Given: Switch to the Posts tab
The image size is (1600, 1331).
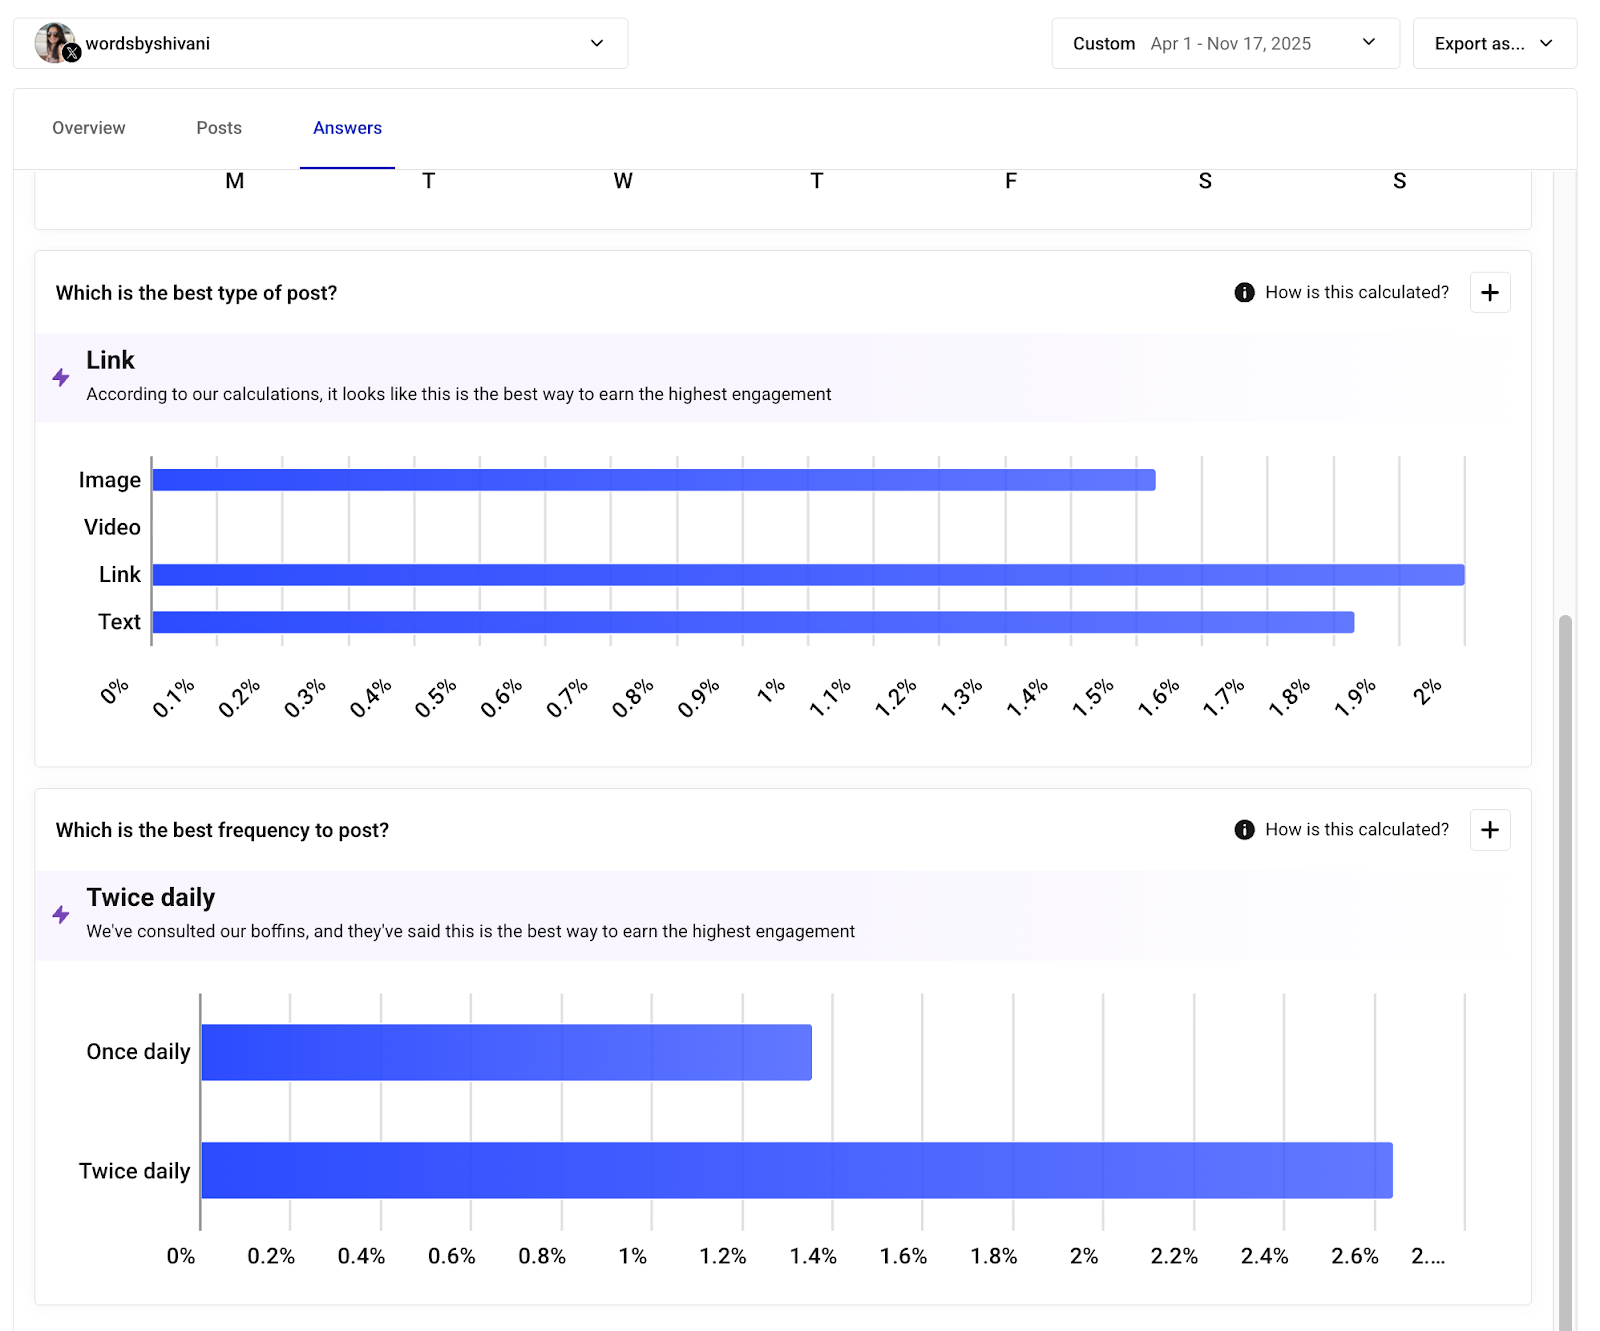Looking at the screenshot, I should point(218,128).
